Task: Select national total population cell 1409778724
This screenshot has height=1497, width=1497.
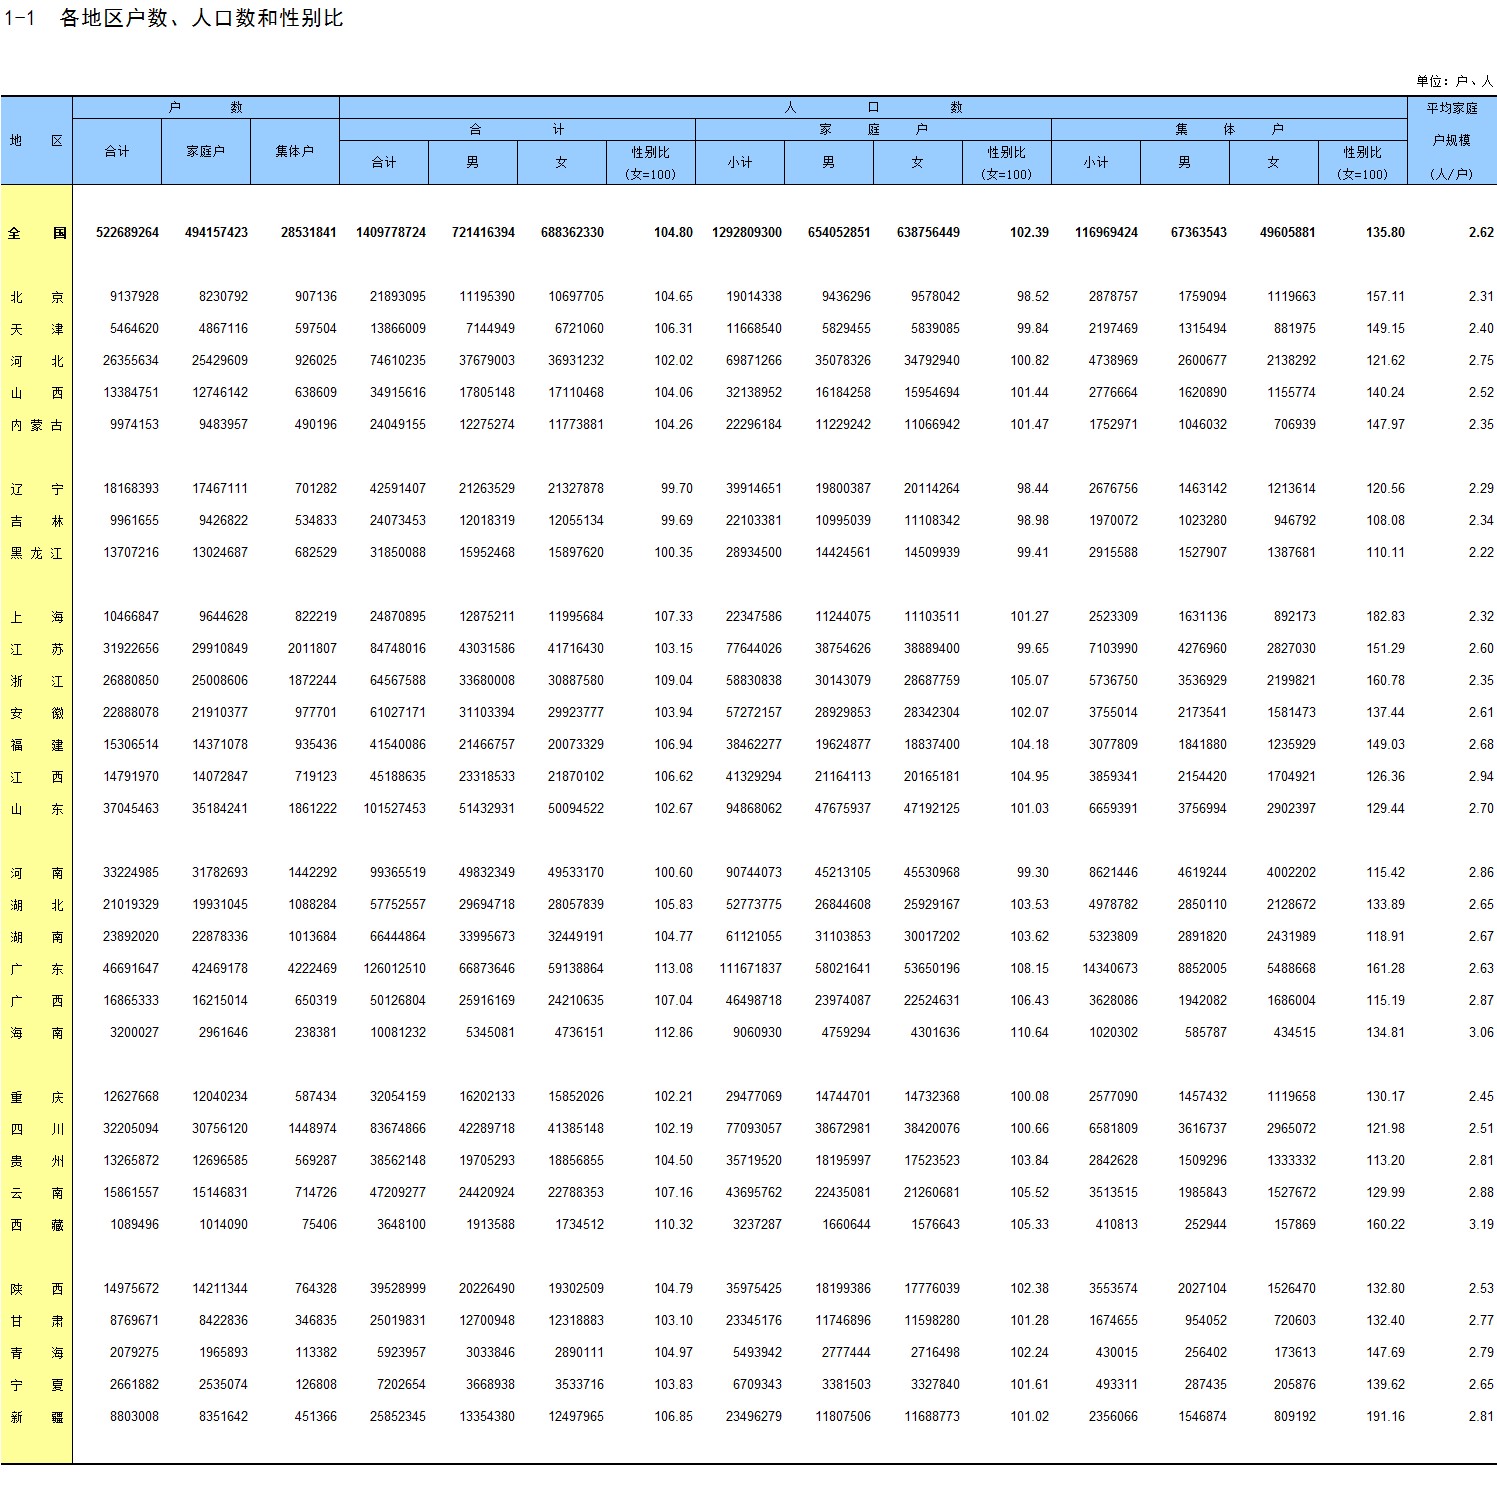Action: (x=390, y=233)
